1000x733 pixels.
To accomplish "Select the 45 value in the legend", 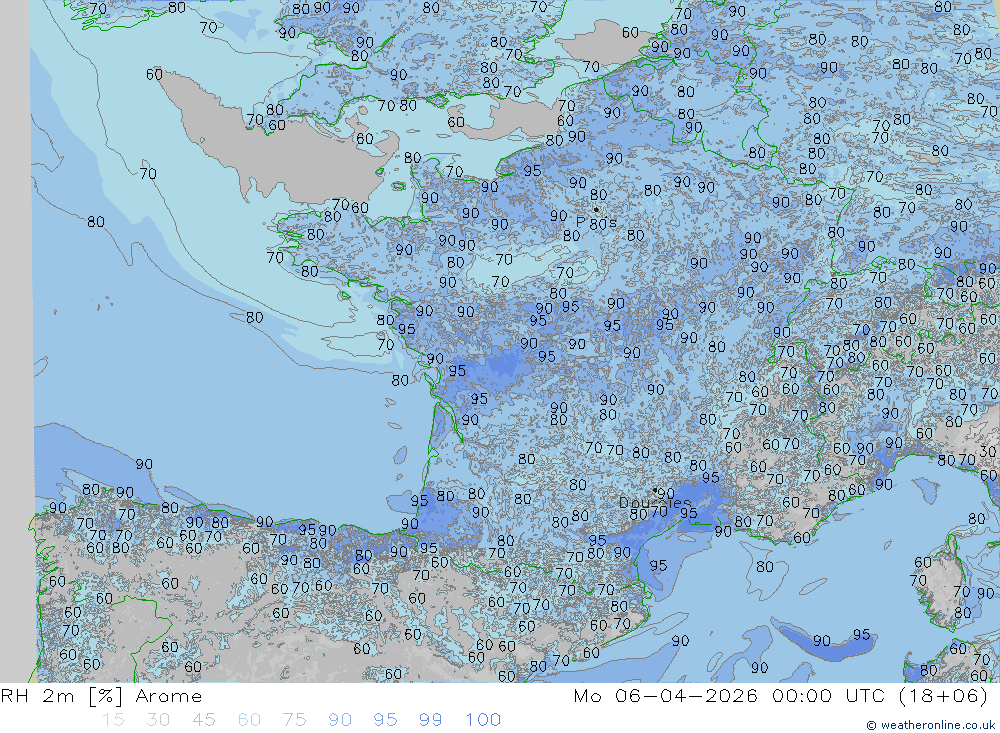I will pyautogui.click(x=203, y=720).
